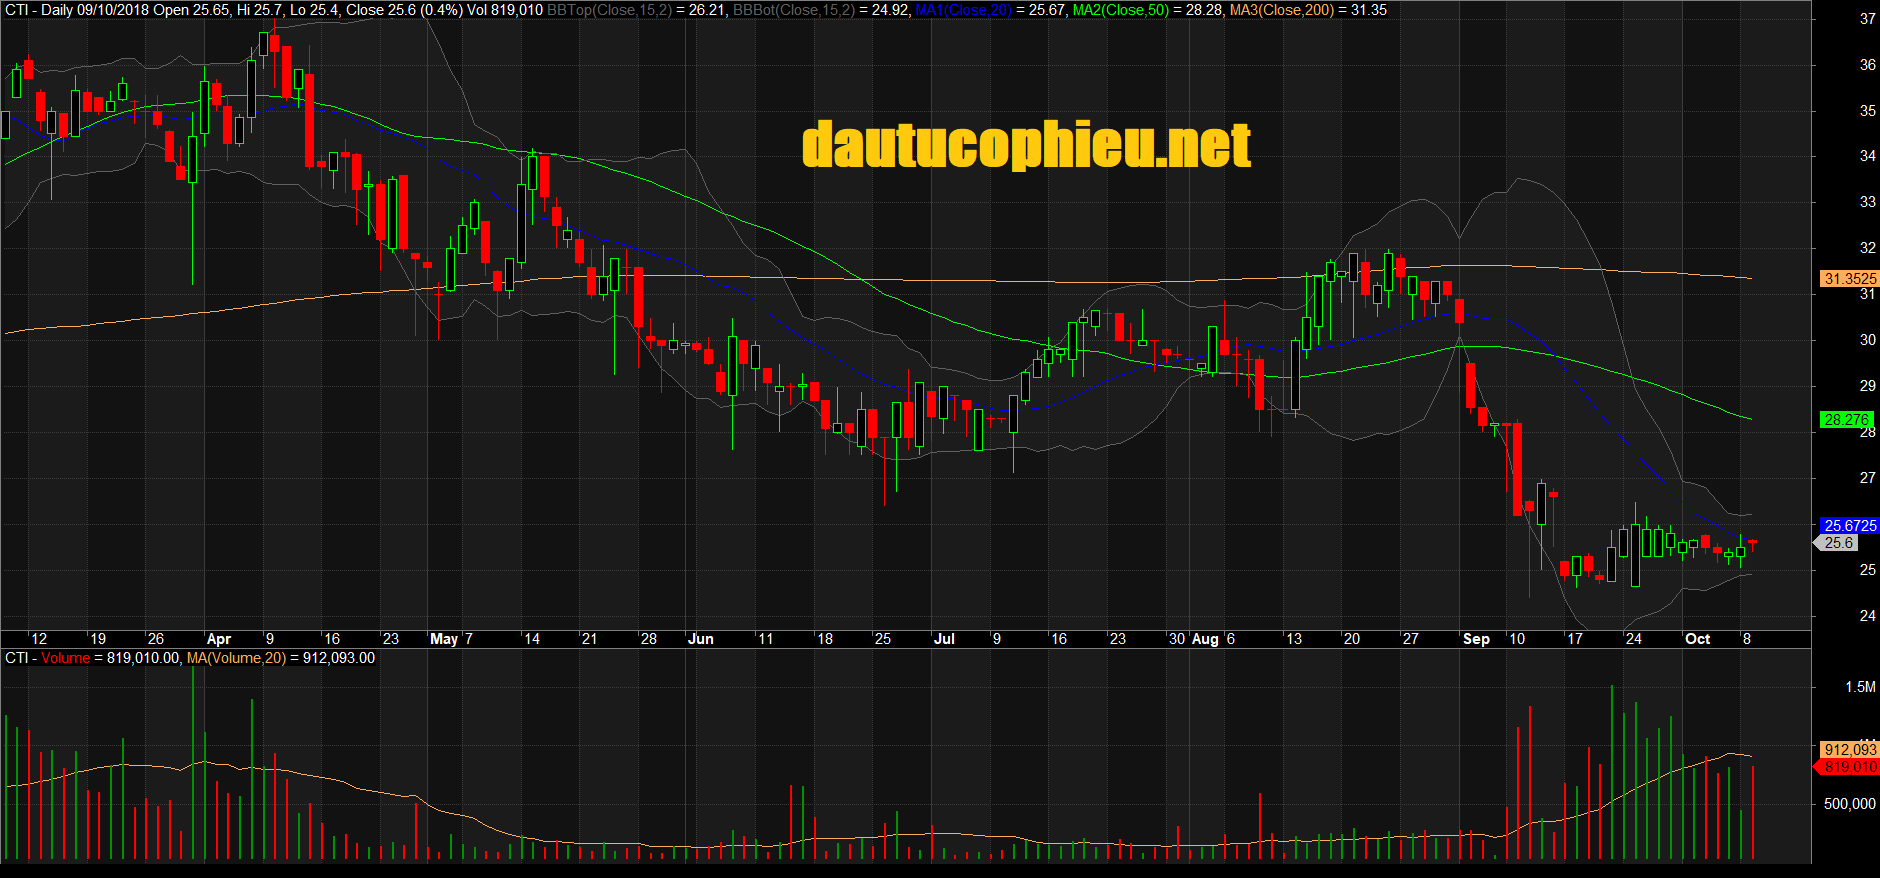Click the CTI Daily chart title text
Screen dimensions: 1880x878
(x=75, y=10)
